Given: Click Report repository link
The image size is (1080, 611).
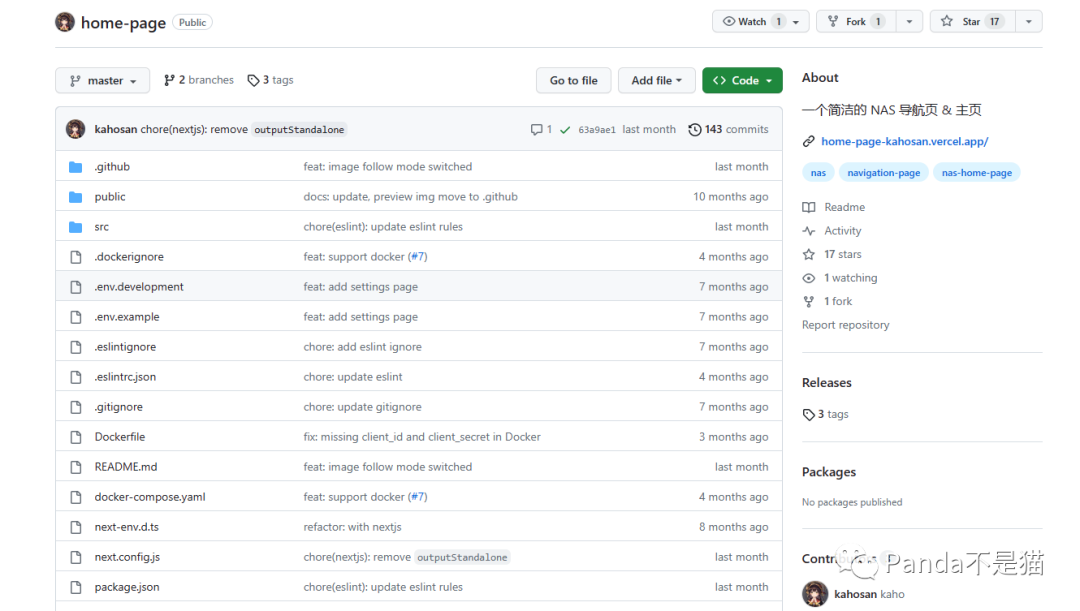Looking at the screenshot, I should coord(845,324).
